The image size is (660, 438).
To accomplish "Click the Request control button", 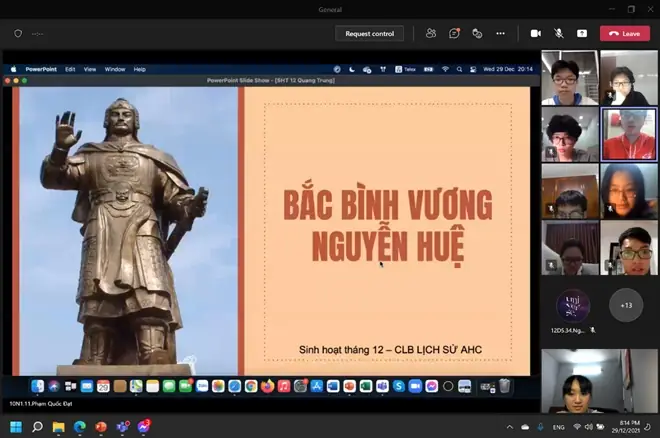I will [370, 34].
